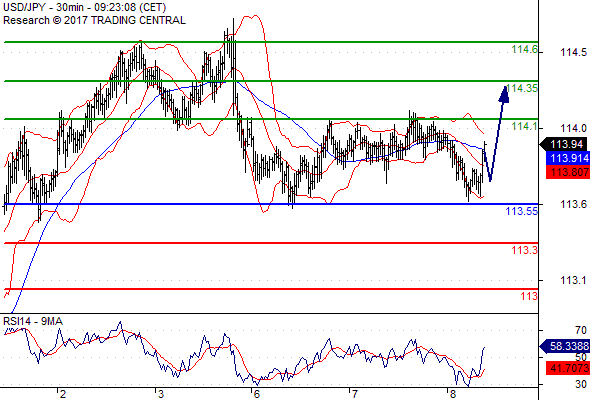The height and width of the screenshot is (400, 590).
Task: Click the RSI14 - 9MA indicator label
Action: point(33,321)
